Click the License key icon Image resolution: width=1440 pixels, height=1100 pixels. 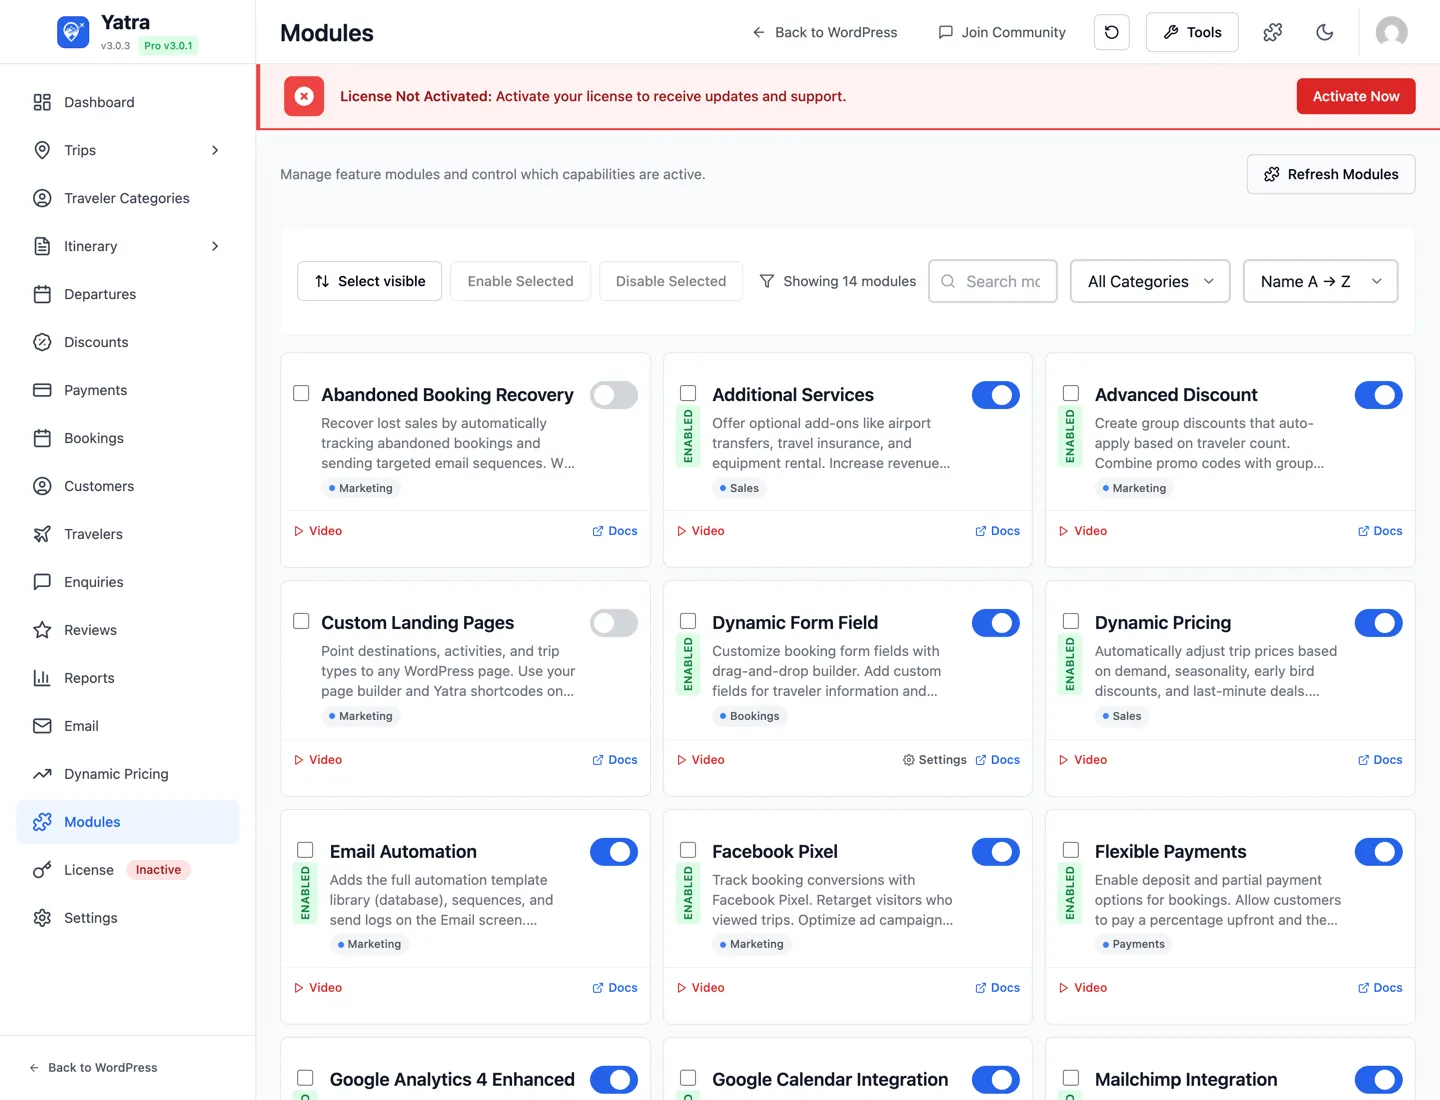42,870
